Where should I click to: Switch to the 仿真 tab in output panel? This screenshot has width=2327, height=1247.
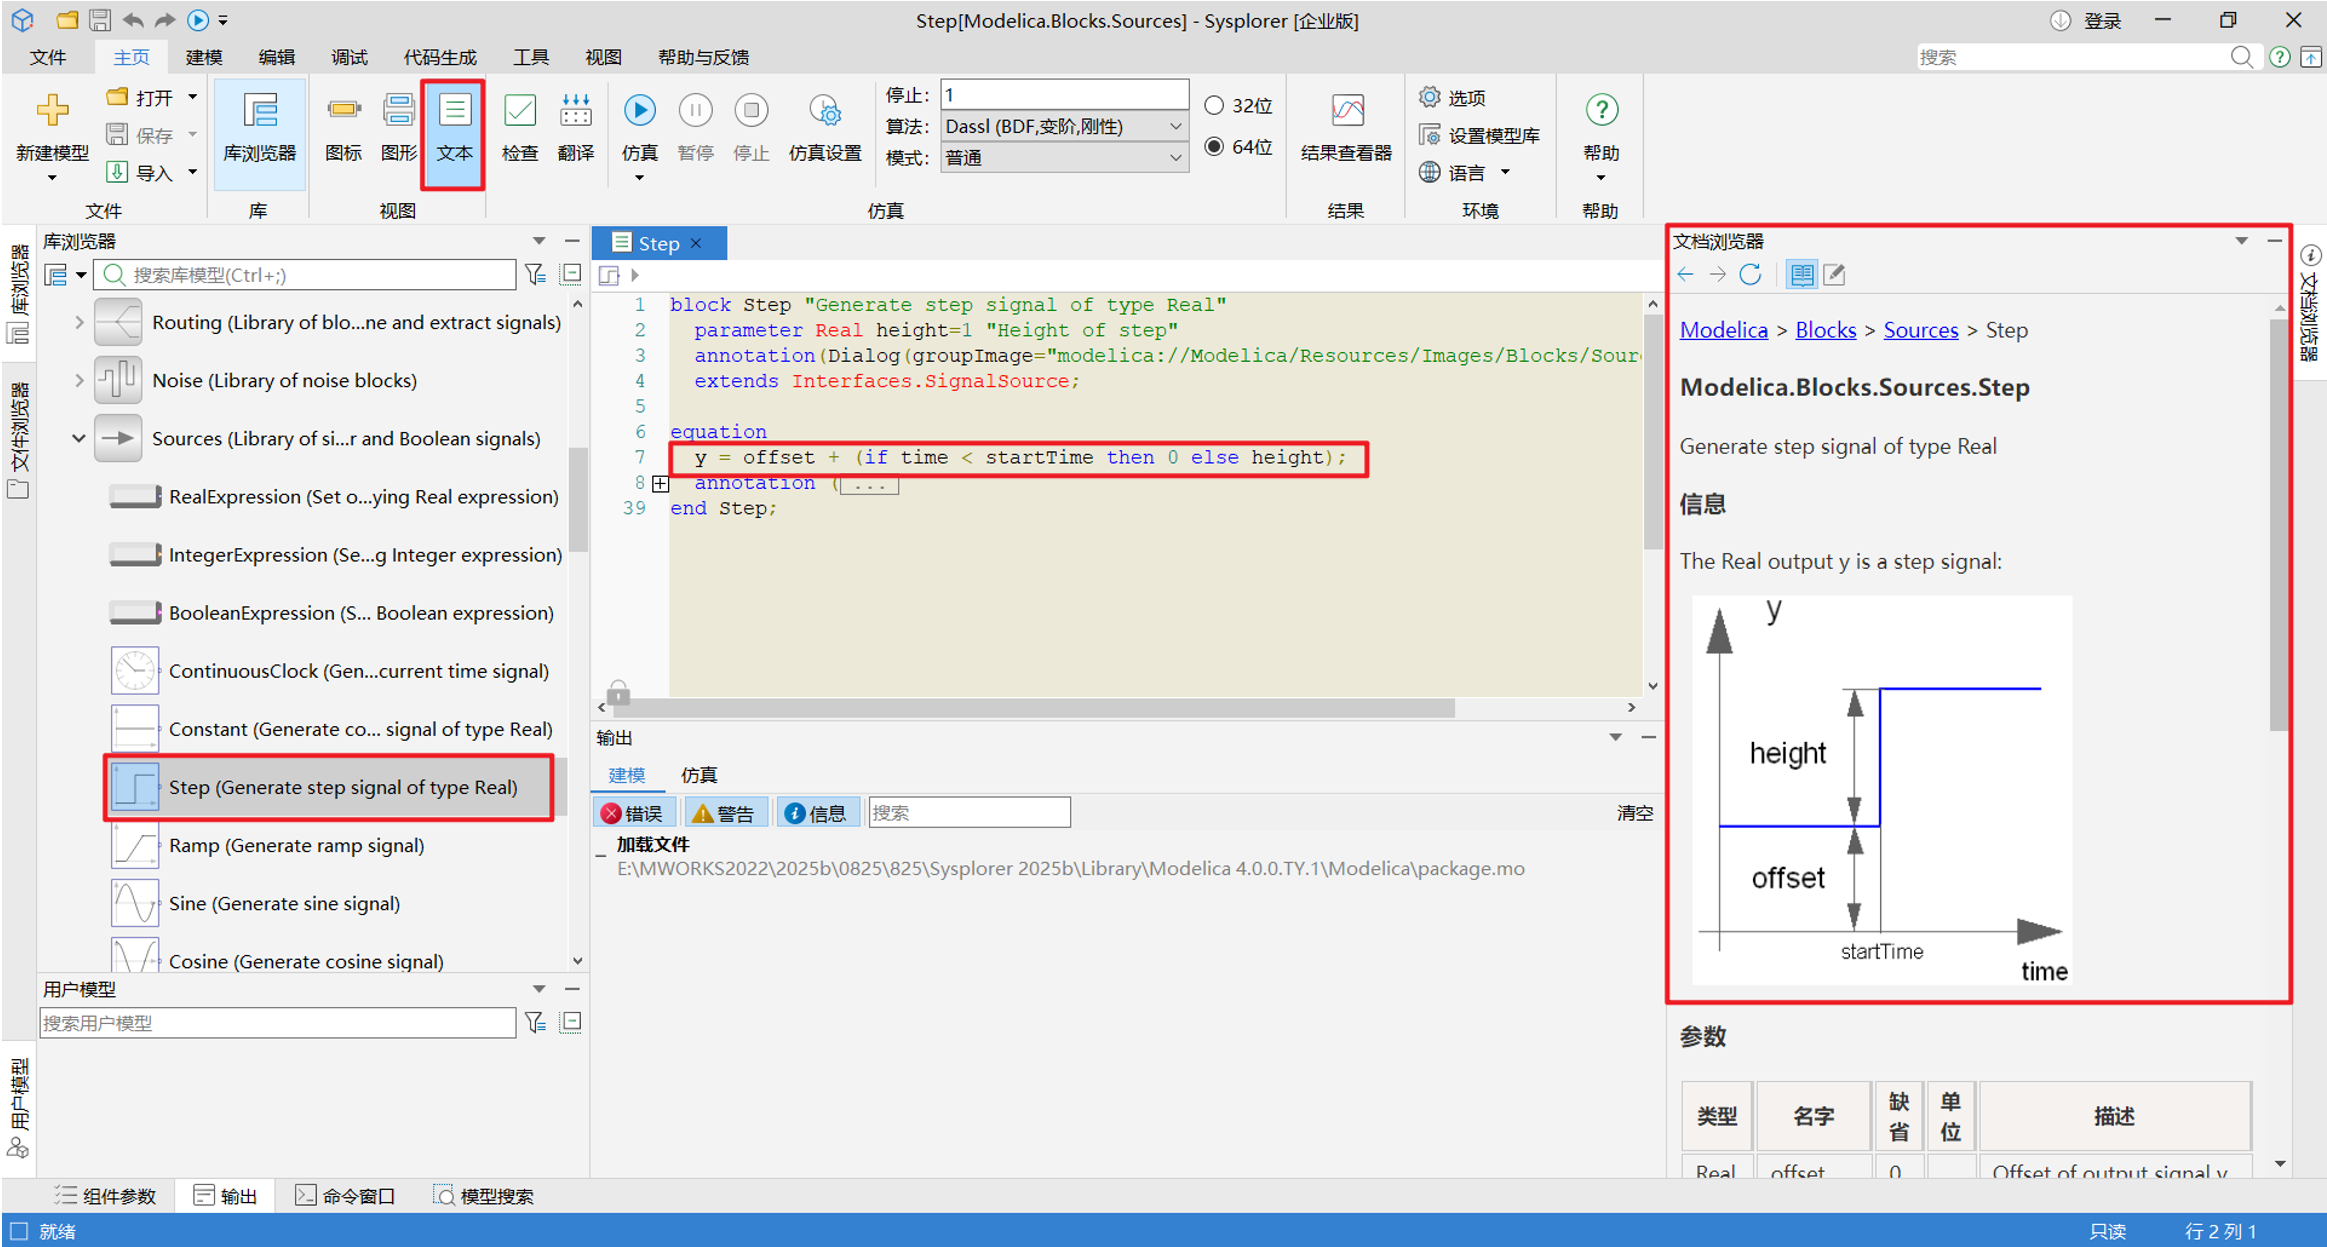pyautogui.click(x=698, y=775)
